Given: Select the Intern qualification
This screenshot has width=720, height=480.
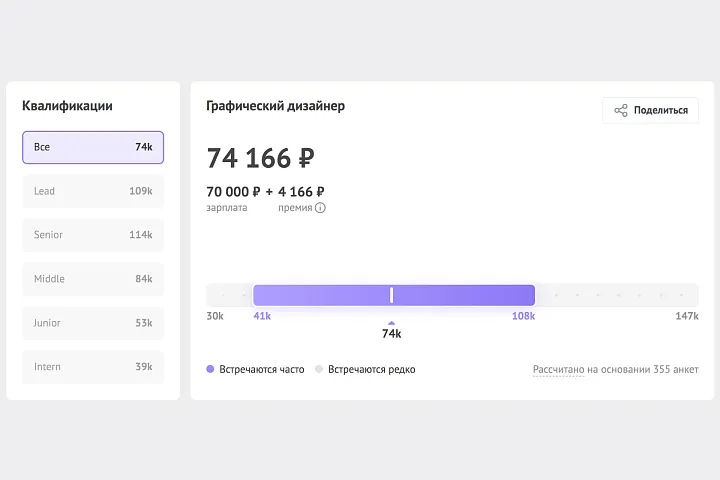Looking at the screenshot, I should pyautogui.click(x=93, y=367).
